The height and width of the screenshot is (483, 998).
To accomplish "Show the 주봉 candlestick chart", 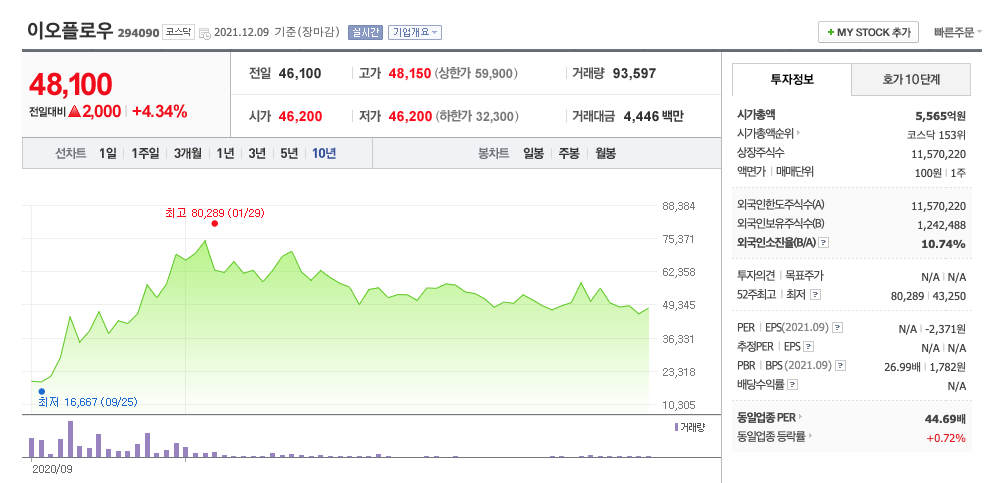I will click(x=569, y=153).
